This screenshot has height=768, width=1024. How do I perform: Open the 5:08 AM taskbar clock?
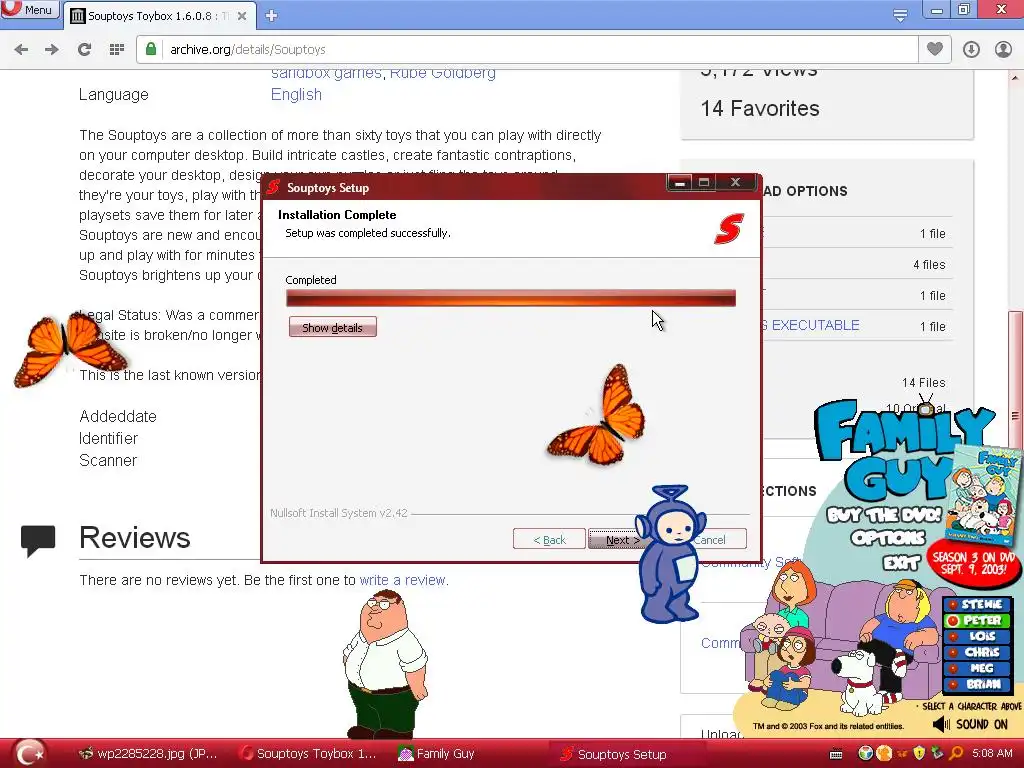point(992,754)
